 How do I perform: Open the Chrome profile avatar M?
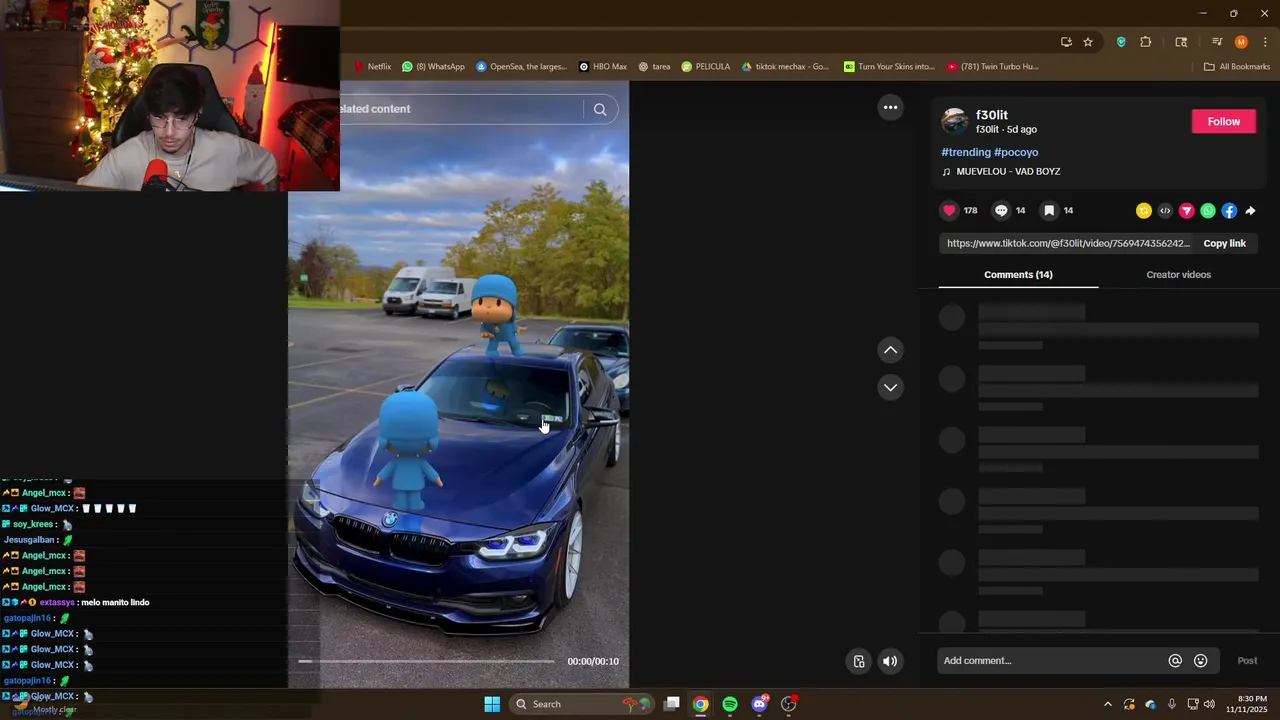(x=1241, y=42)
